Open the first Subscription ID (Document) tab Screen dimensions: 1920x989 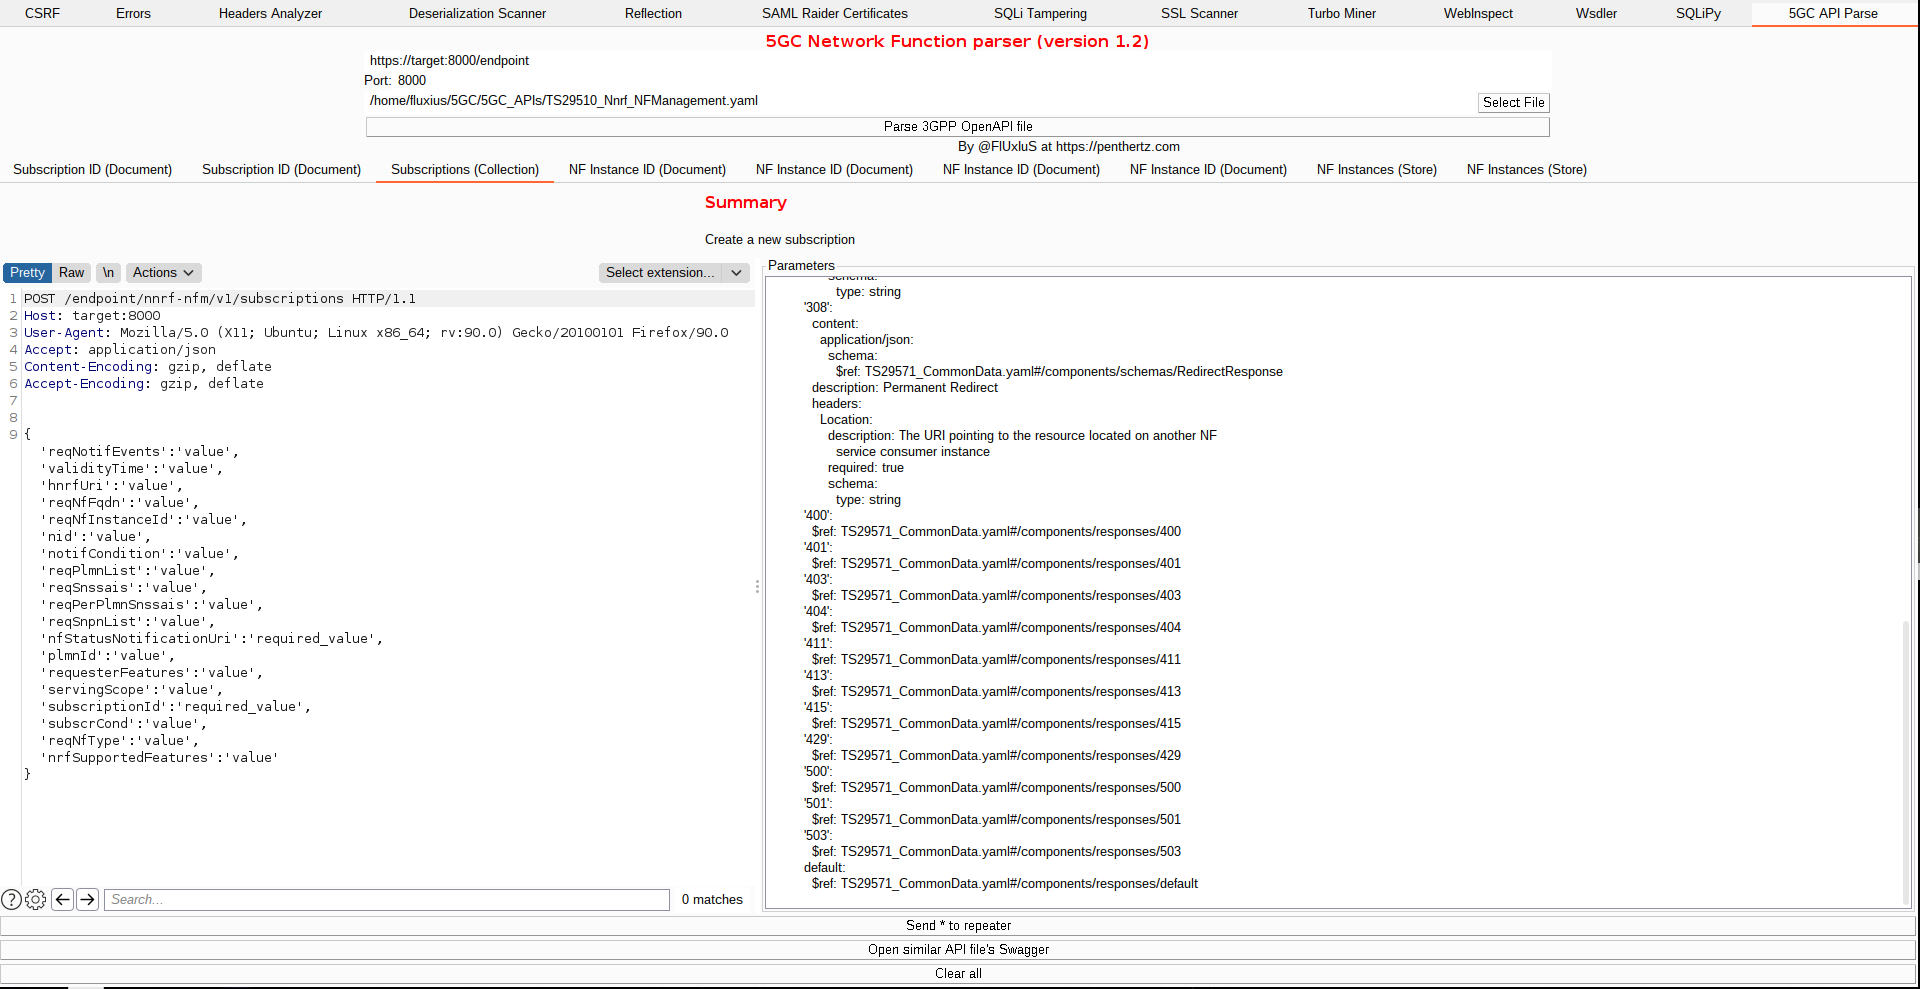pyautogui.click(x=92, y=170)
